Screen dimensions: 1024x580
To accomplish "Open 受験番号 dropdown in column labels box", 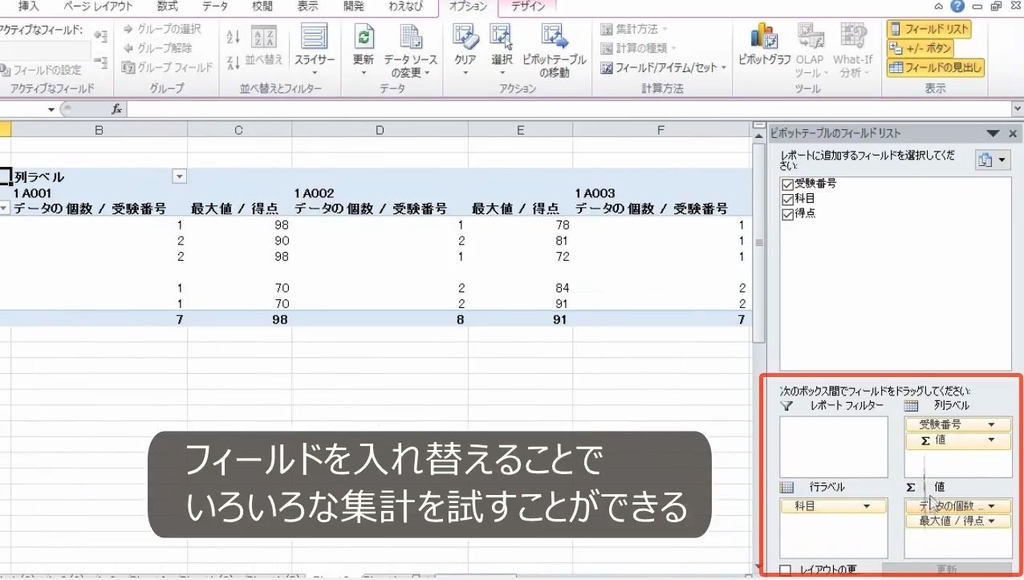I will (991, 425).
